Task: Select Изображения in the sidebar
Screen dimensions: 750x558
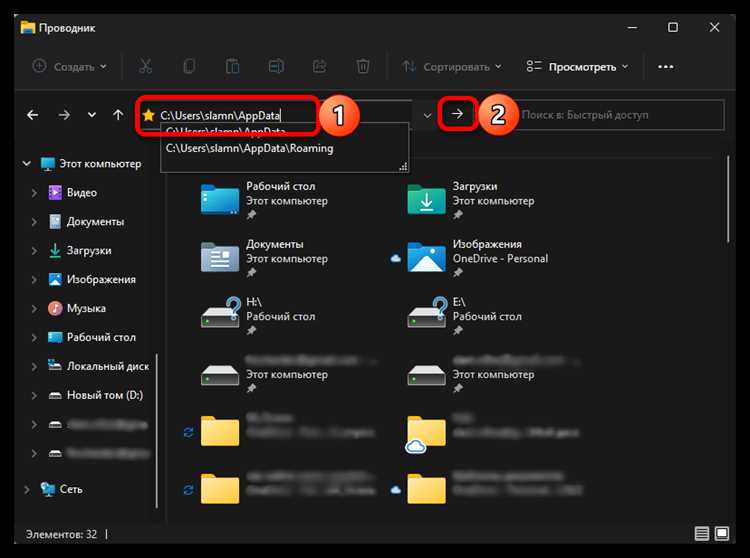Action: [101, 279]
